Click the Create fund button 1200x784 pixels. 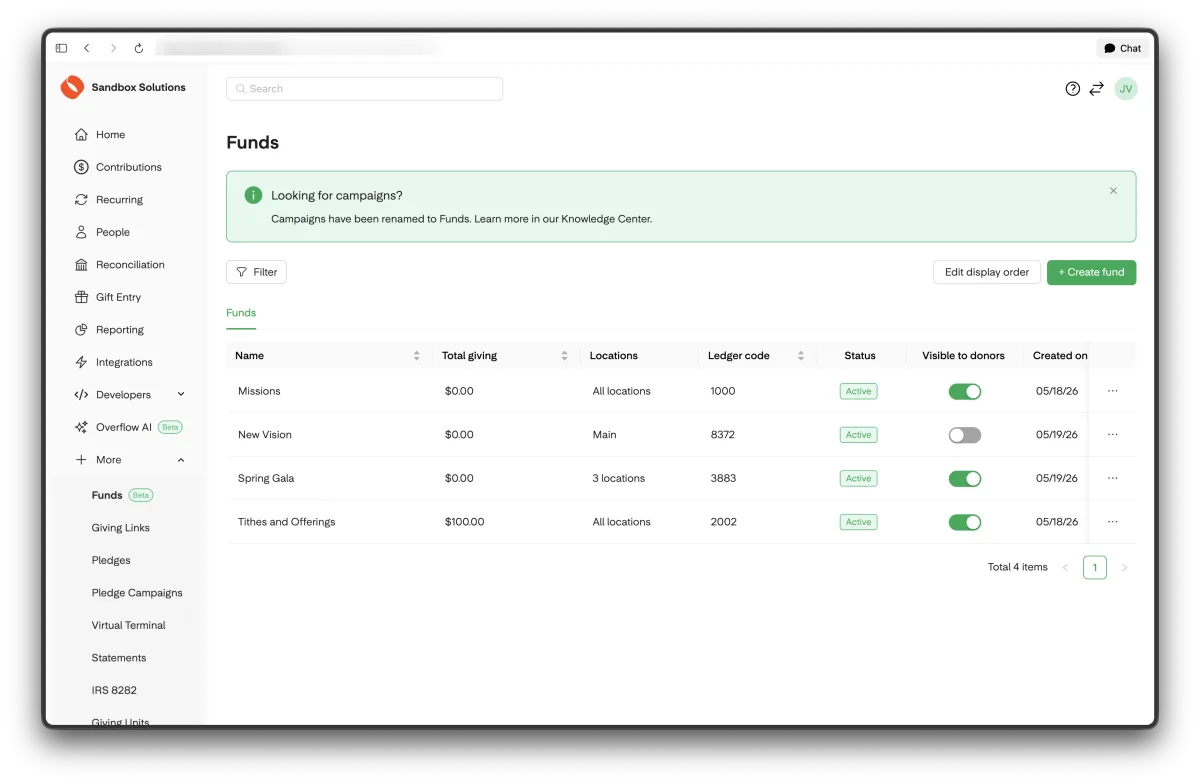[1091, 272]
